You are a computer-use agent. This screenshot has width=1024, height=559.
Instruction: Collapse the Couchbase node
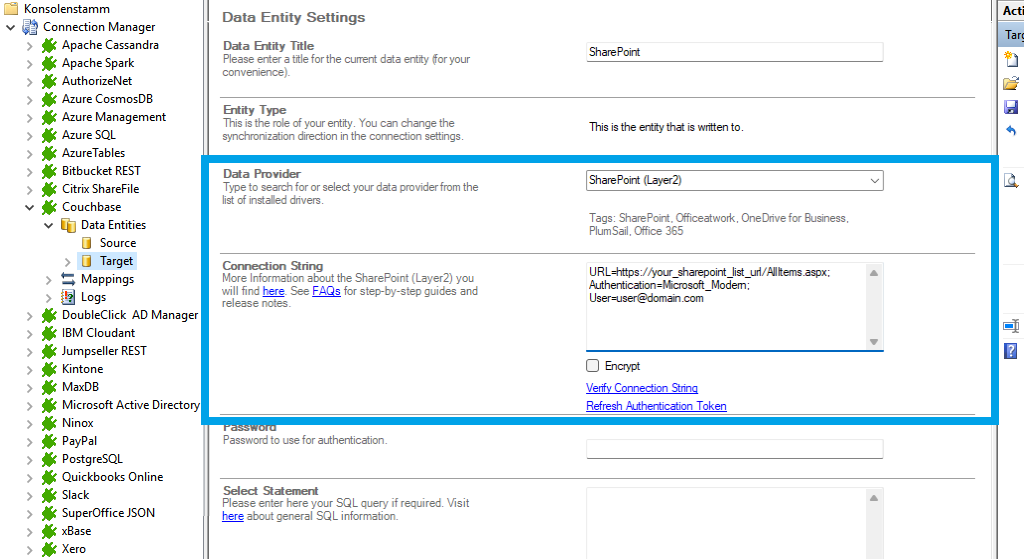tap(29, 208)
